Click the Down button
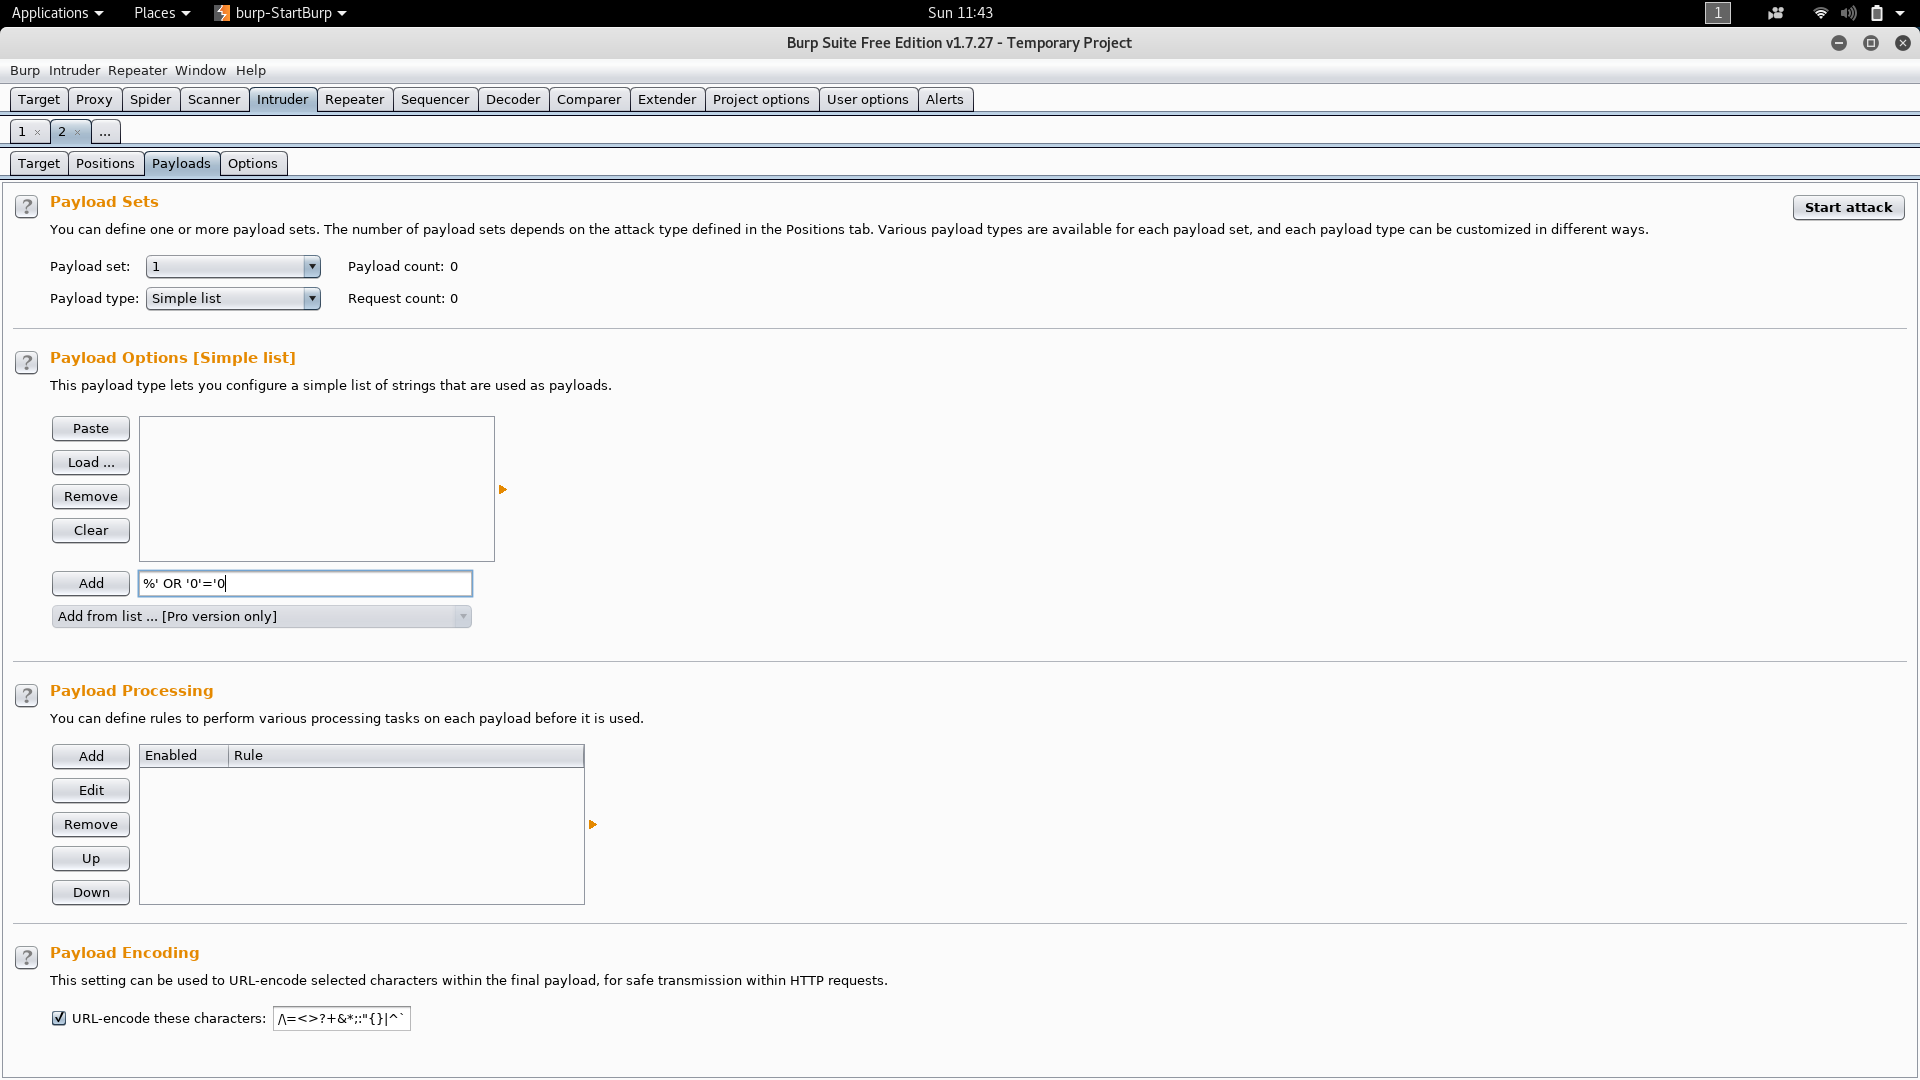Viewport: 1920px width, 1080px height. [91, 892]
